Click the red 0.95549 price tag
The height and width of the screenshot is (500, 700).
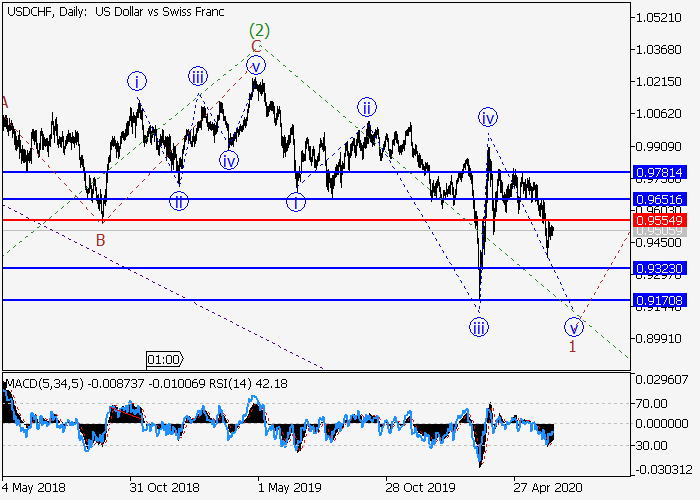click(659, 219)
